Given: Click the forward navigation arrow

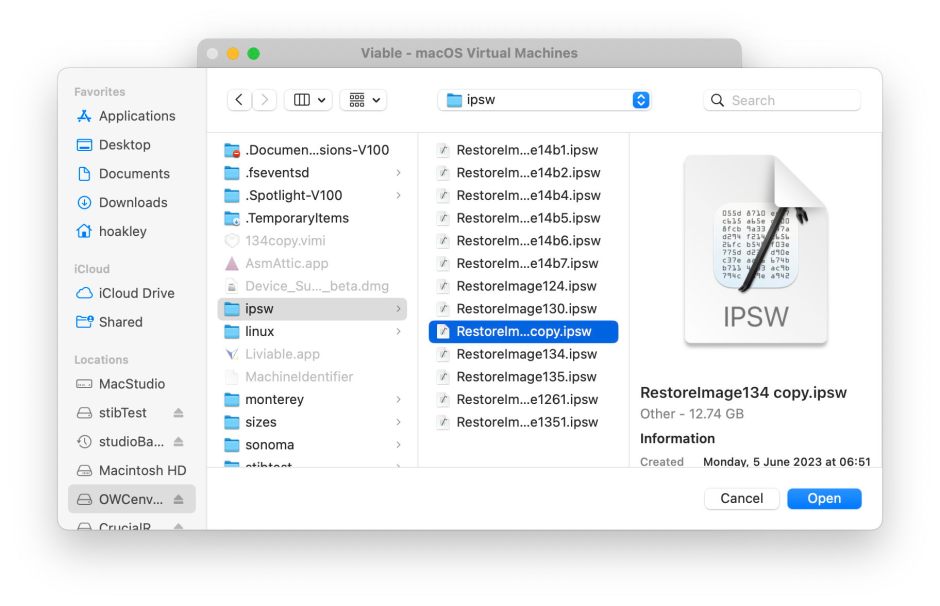Looking at the screenshot, I should [x=265, y=100].
